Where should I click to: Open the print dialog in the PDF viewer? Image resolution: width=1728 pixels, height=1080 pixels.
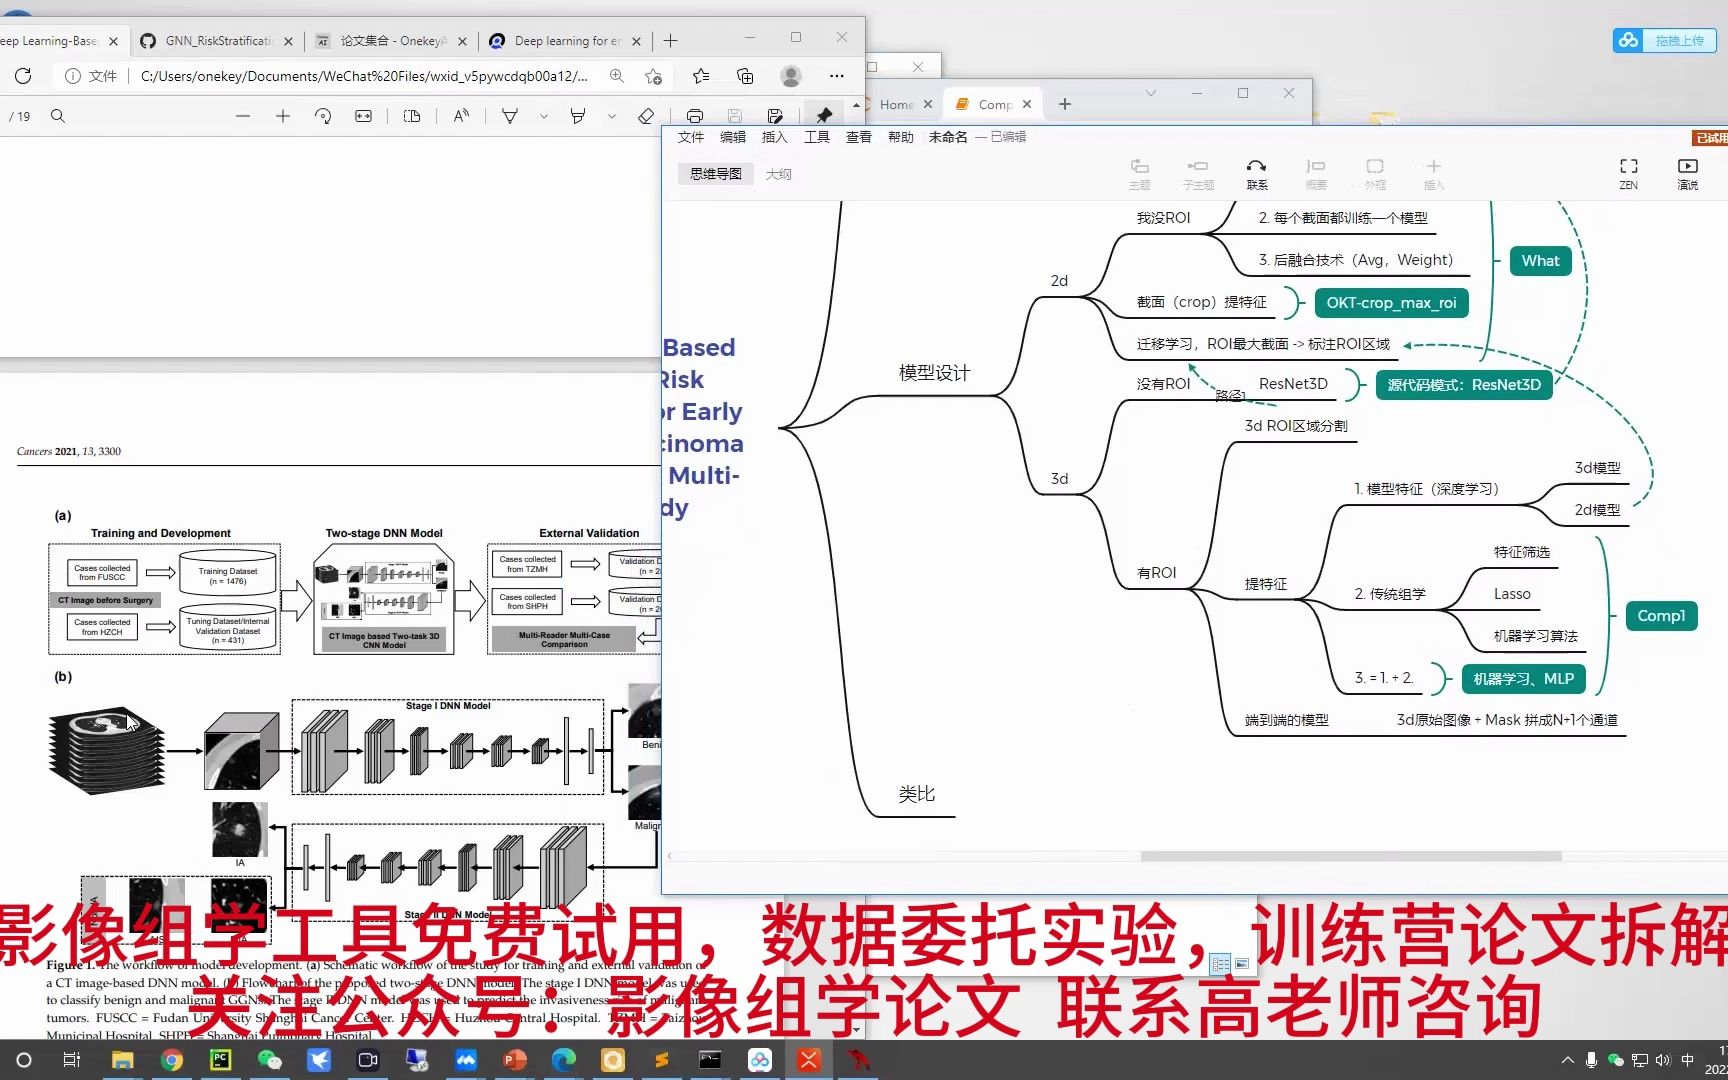(x=695, y=115)
